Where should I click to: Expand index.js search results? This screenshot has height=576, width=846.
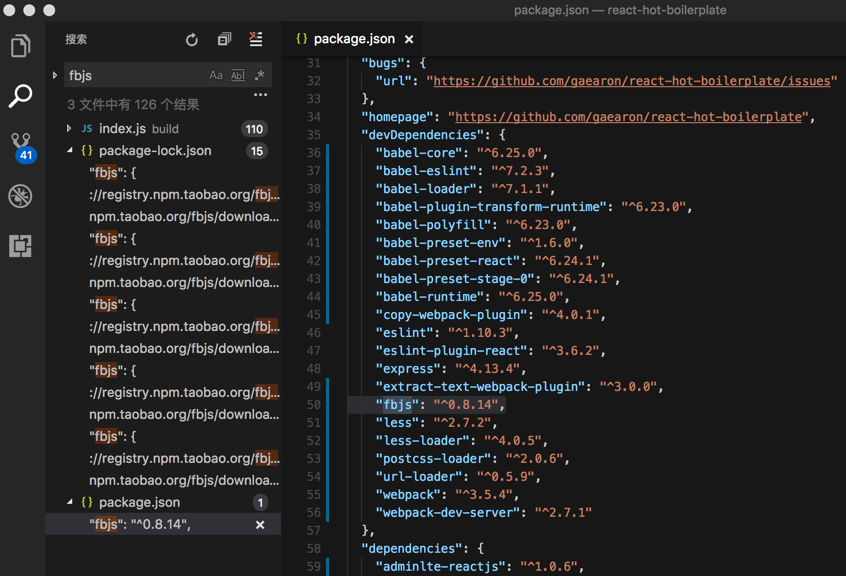(69, 129)
